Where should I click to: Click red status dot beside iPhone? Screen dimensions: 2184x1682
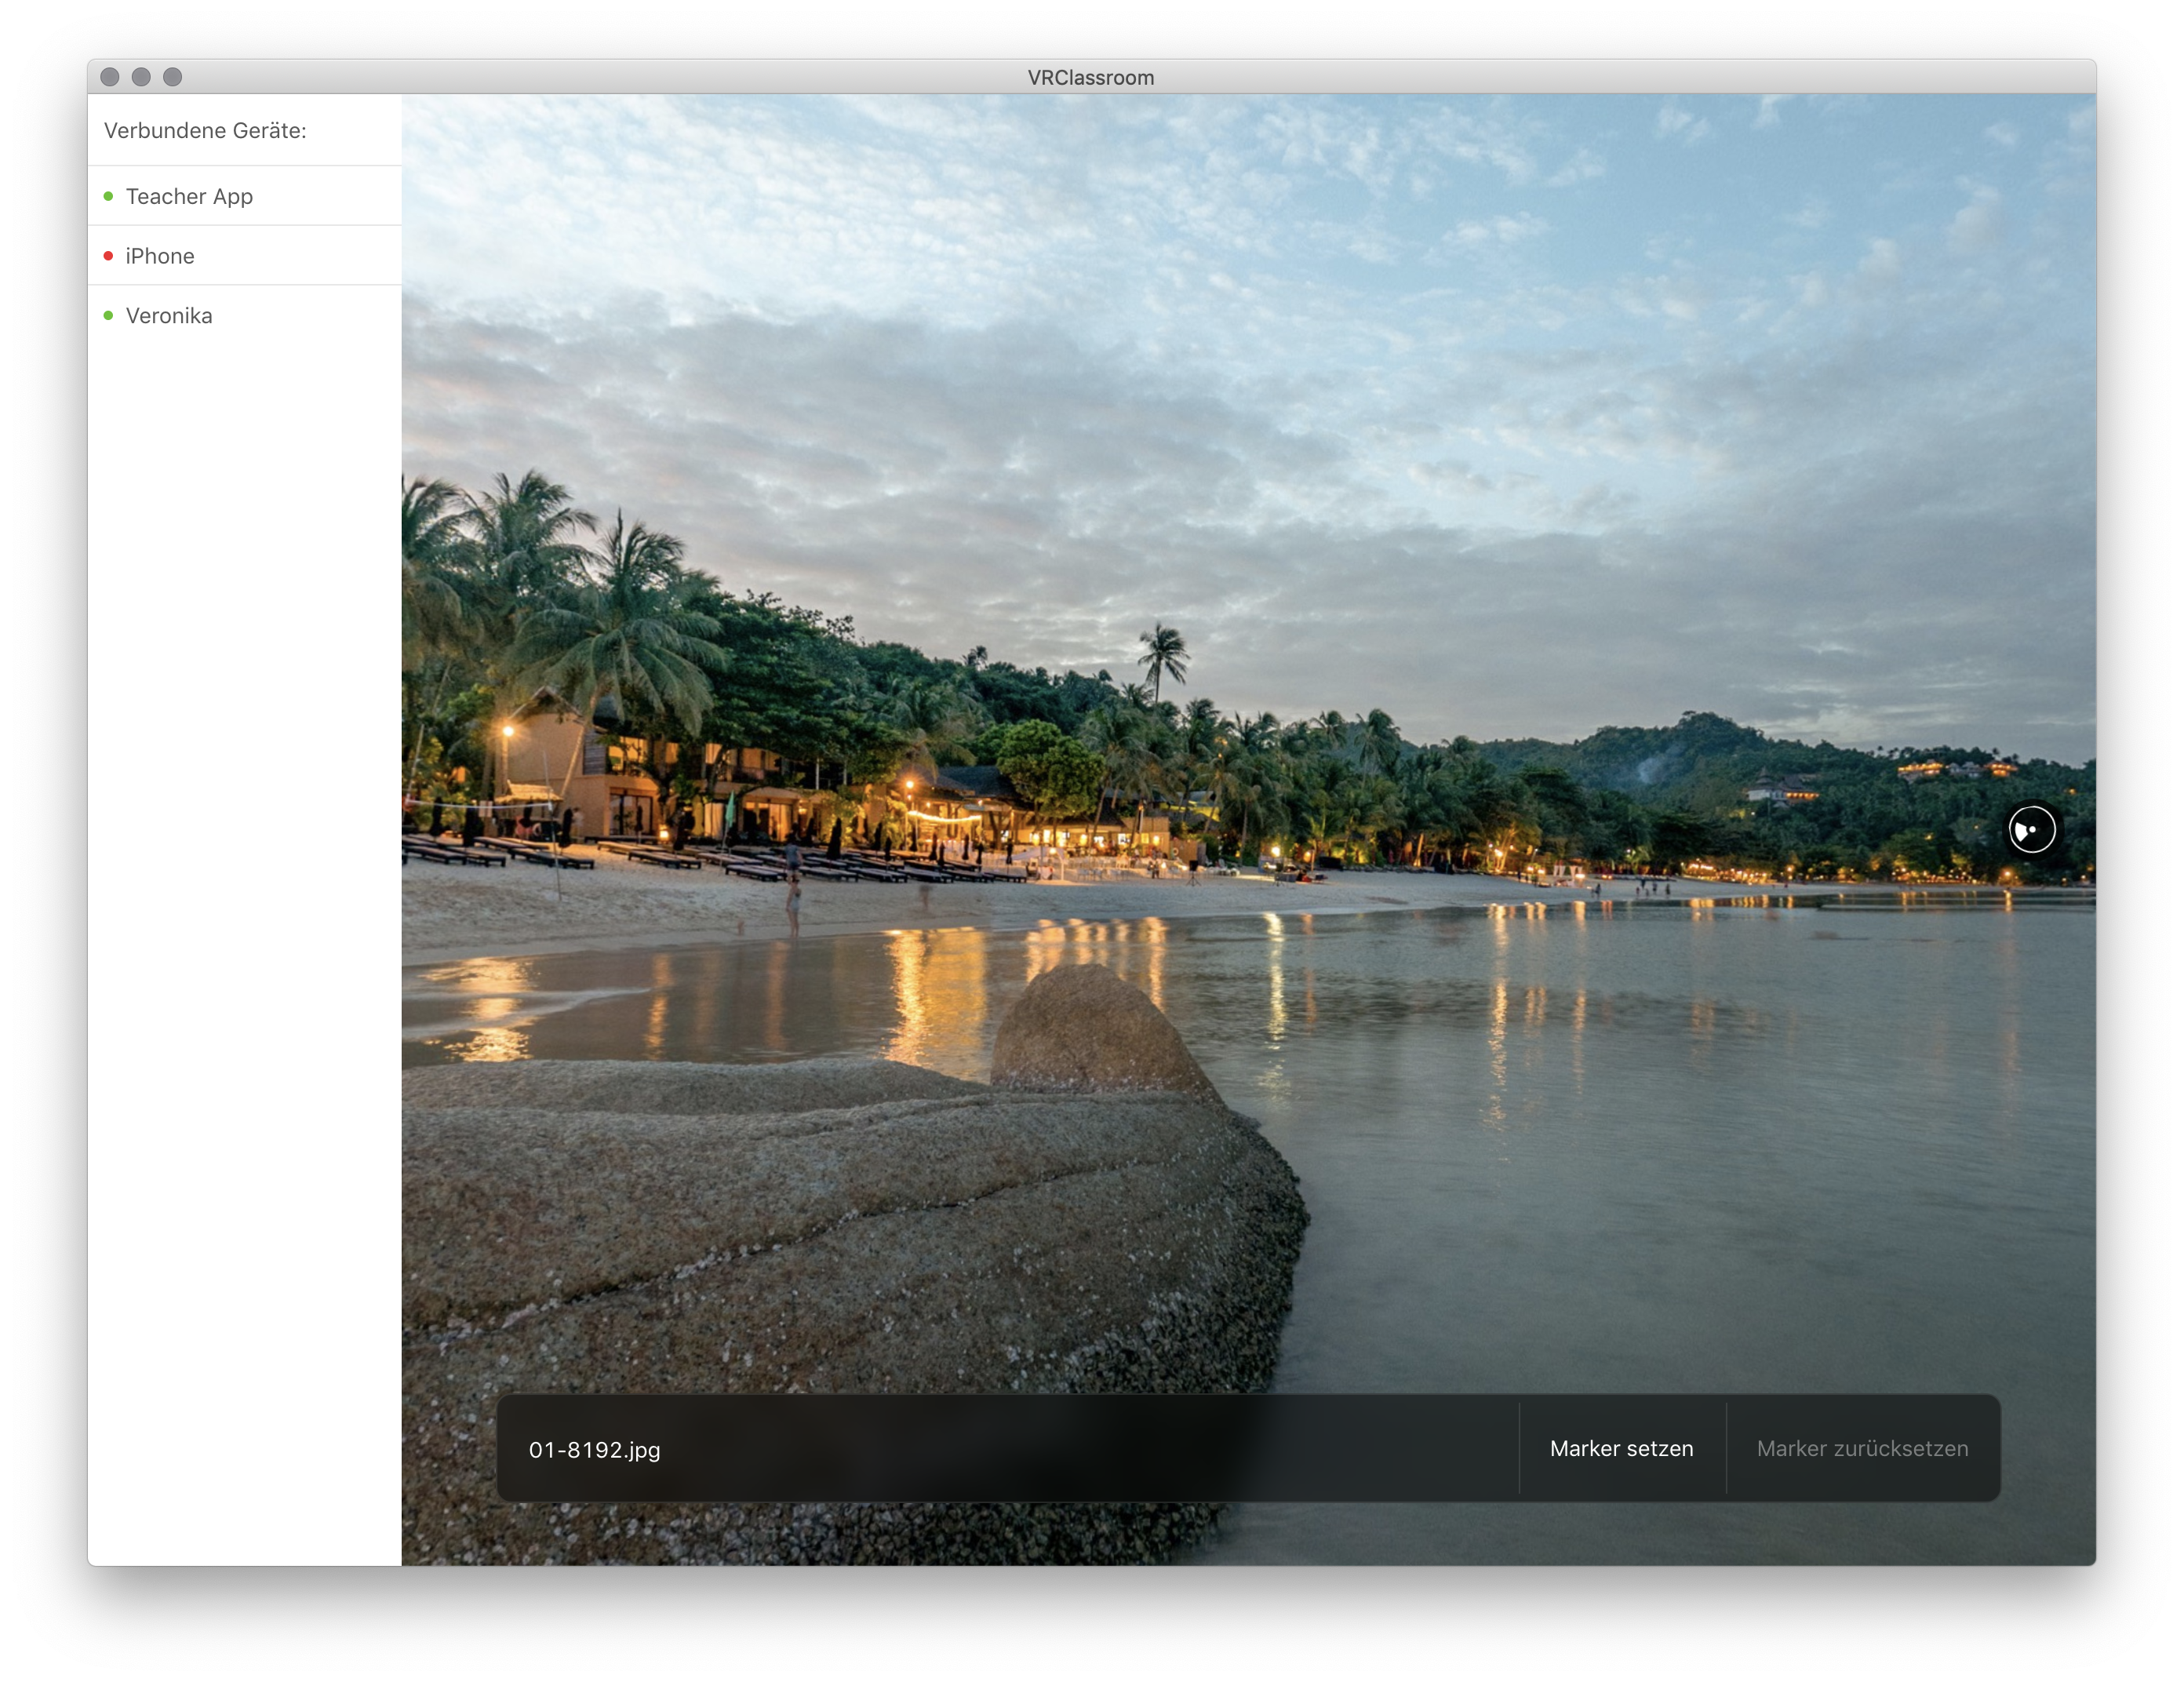coord(108,256)
